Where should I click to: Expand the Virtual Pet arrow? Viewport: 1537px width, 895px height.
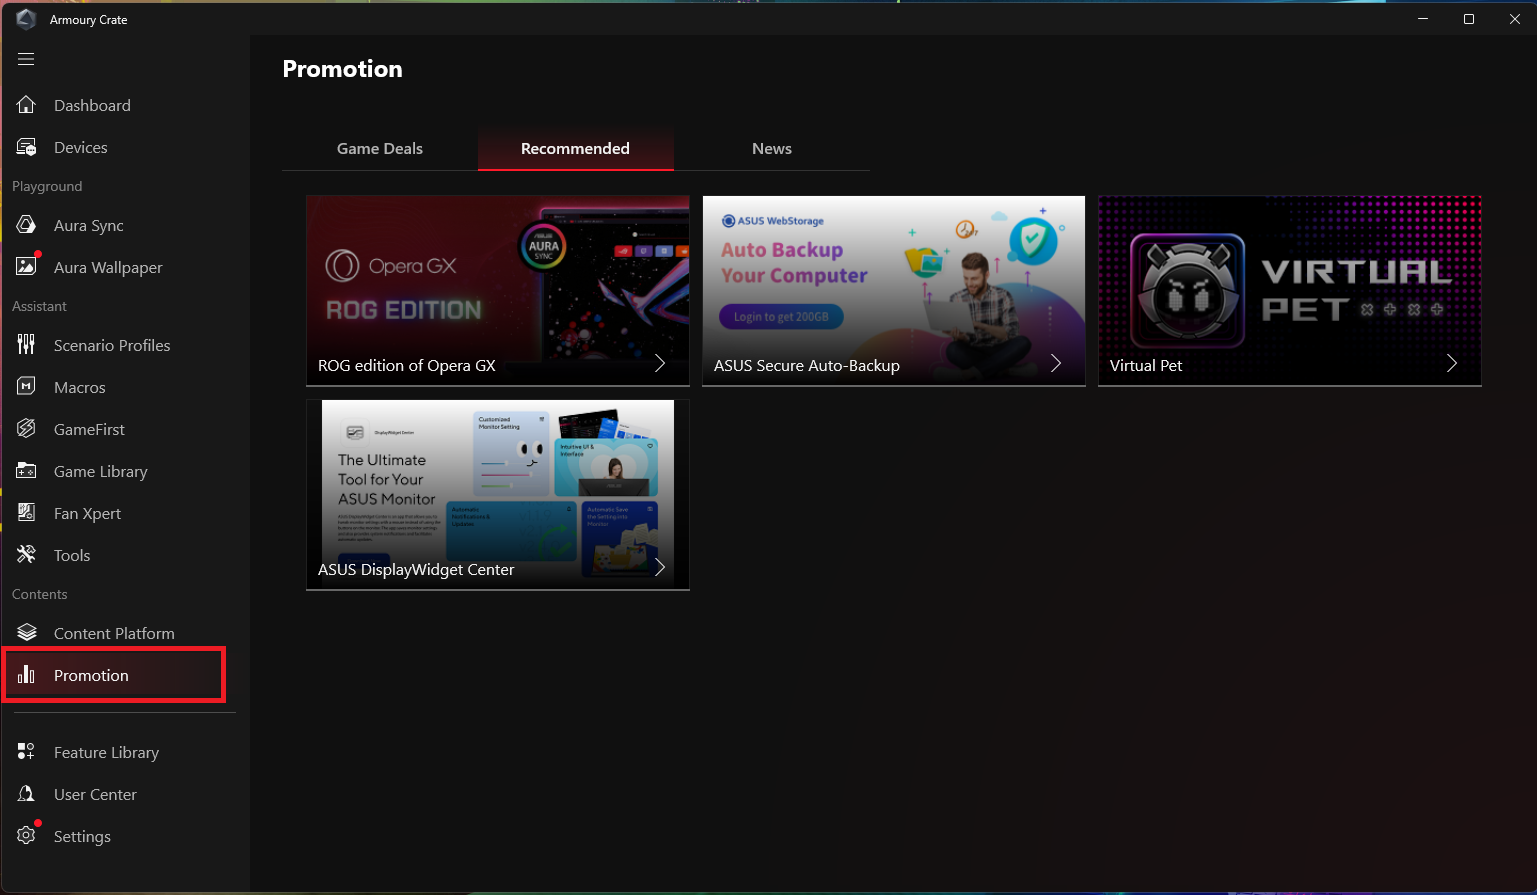tap(1452, 364)
